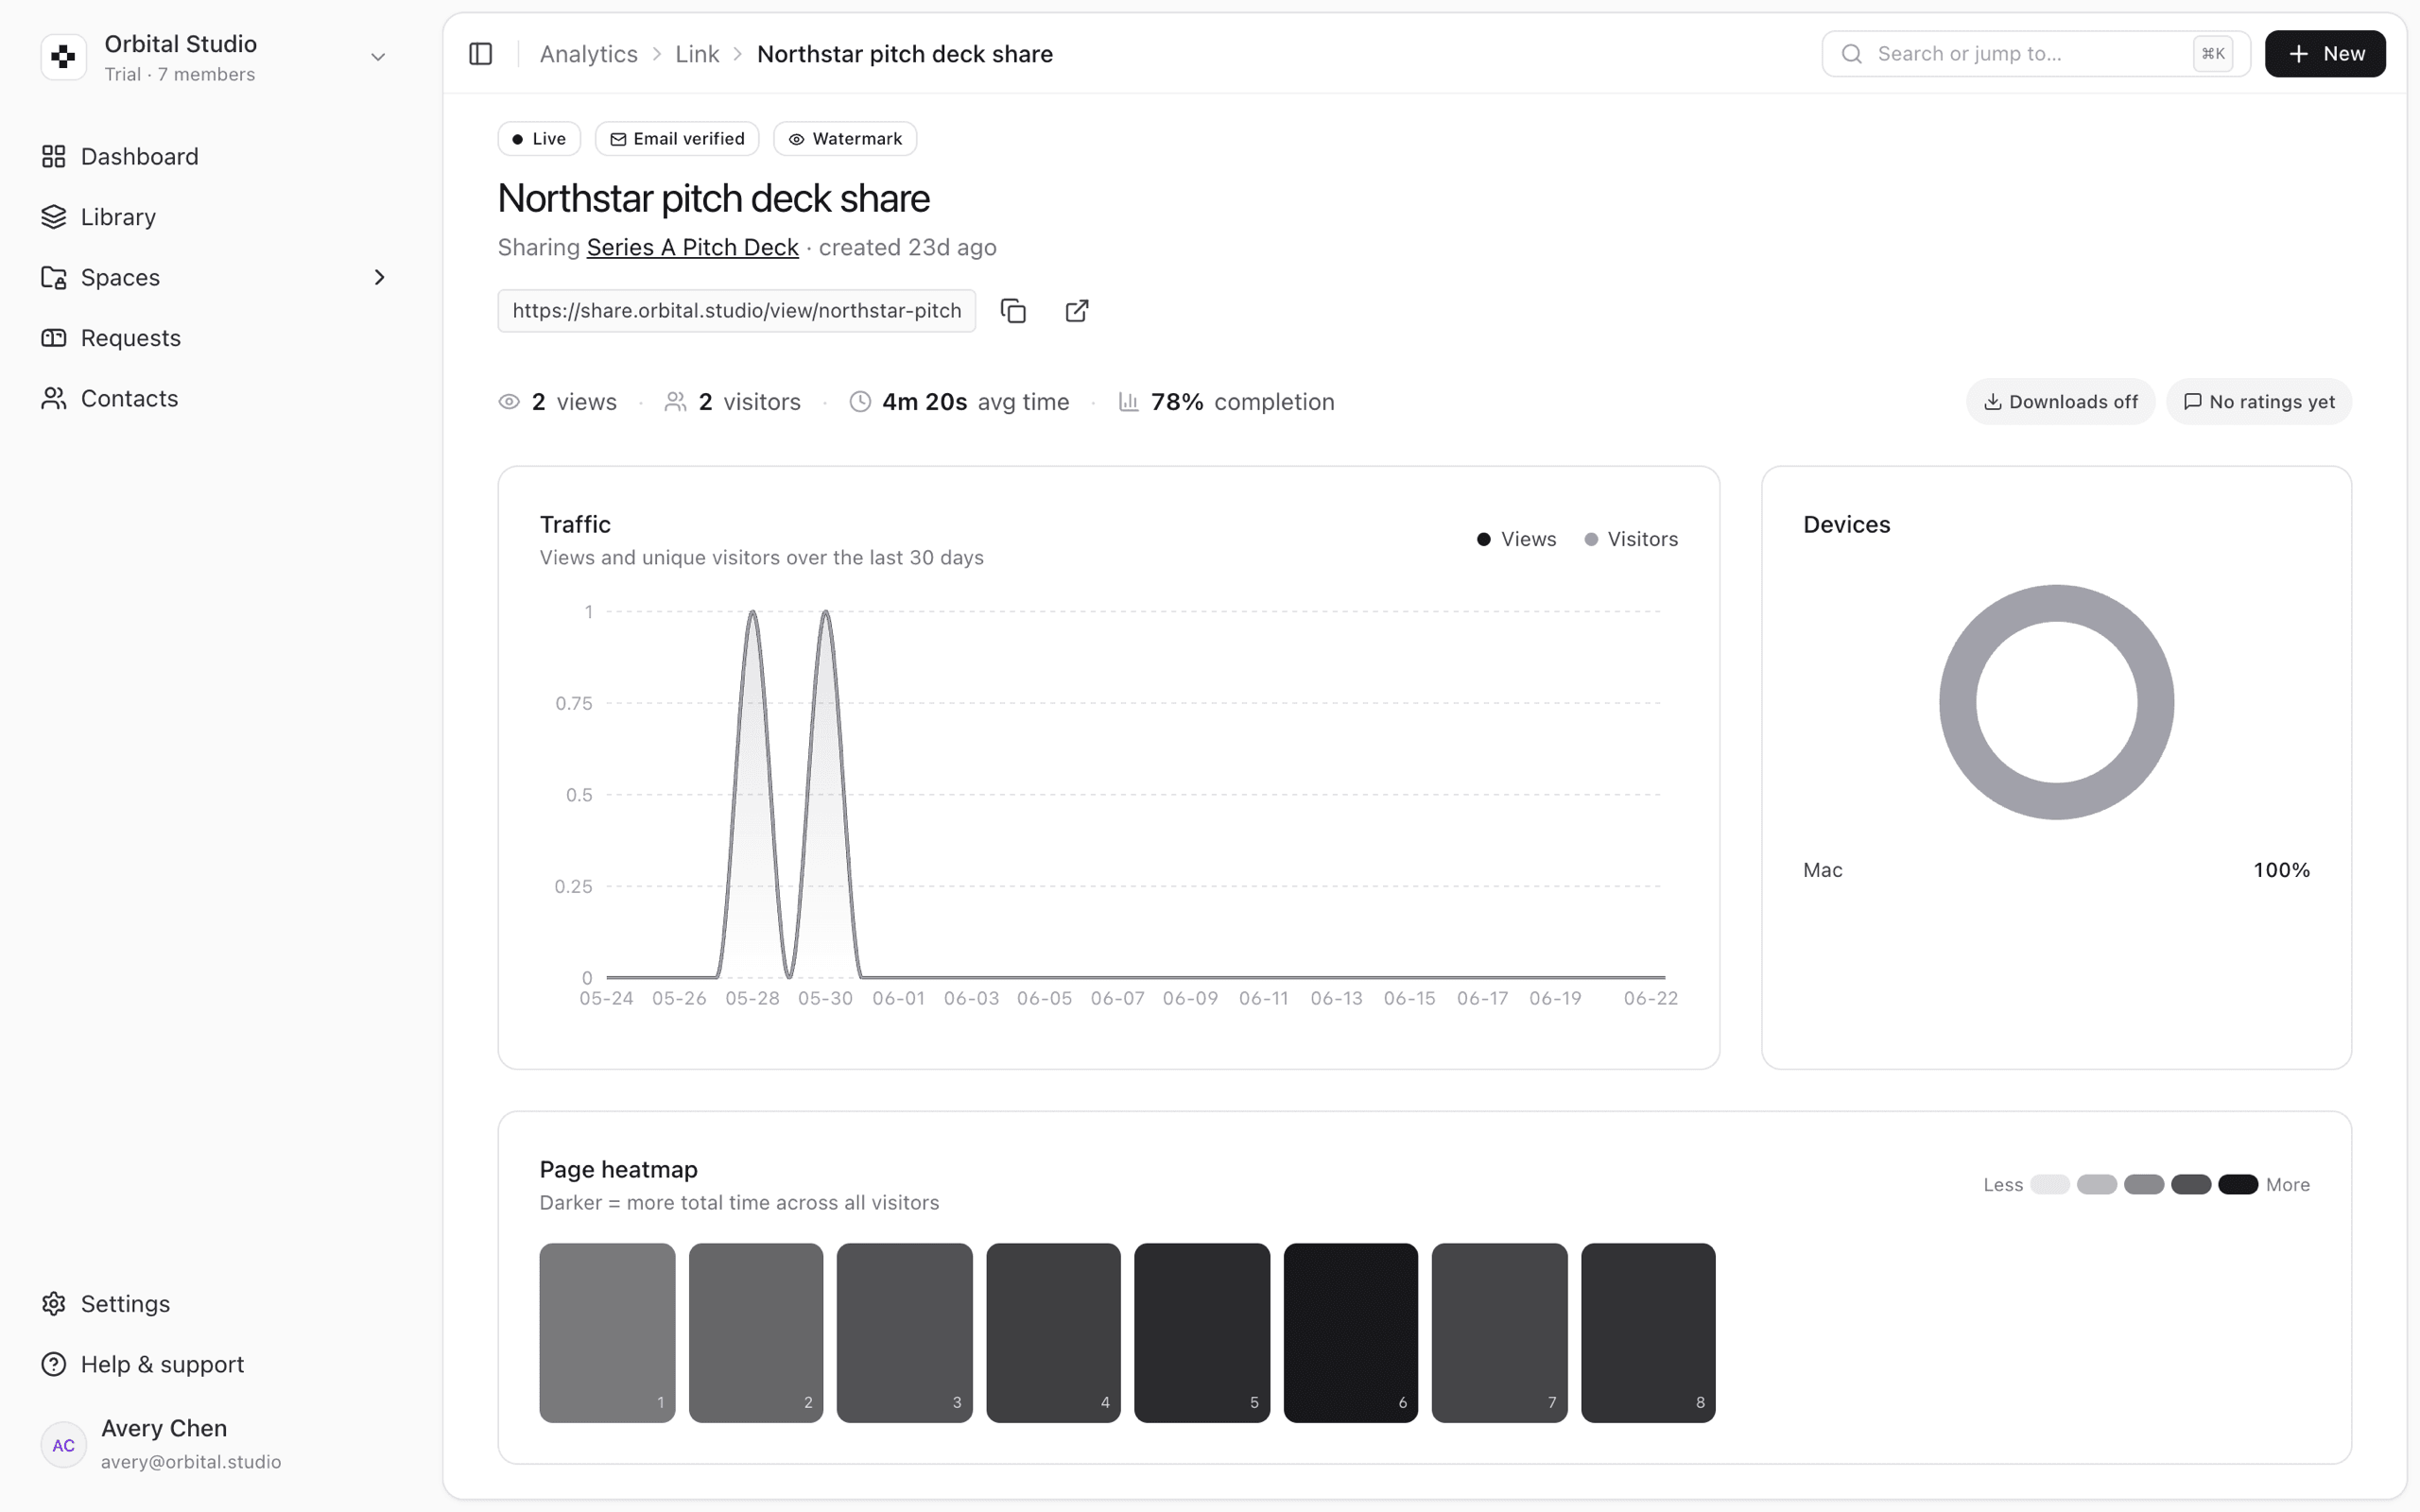Click the Devices donut chart

click(x=2056, y=702)
